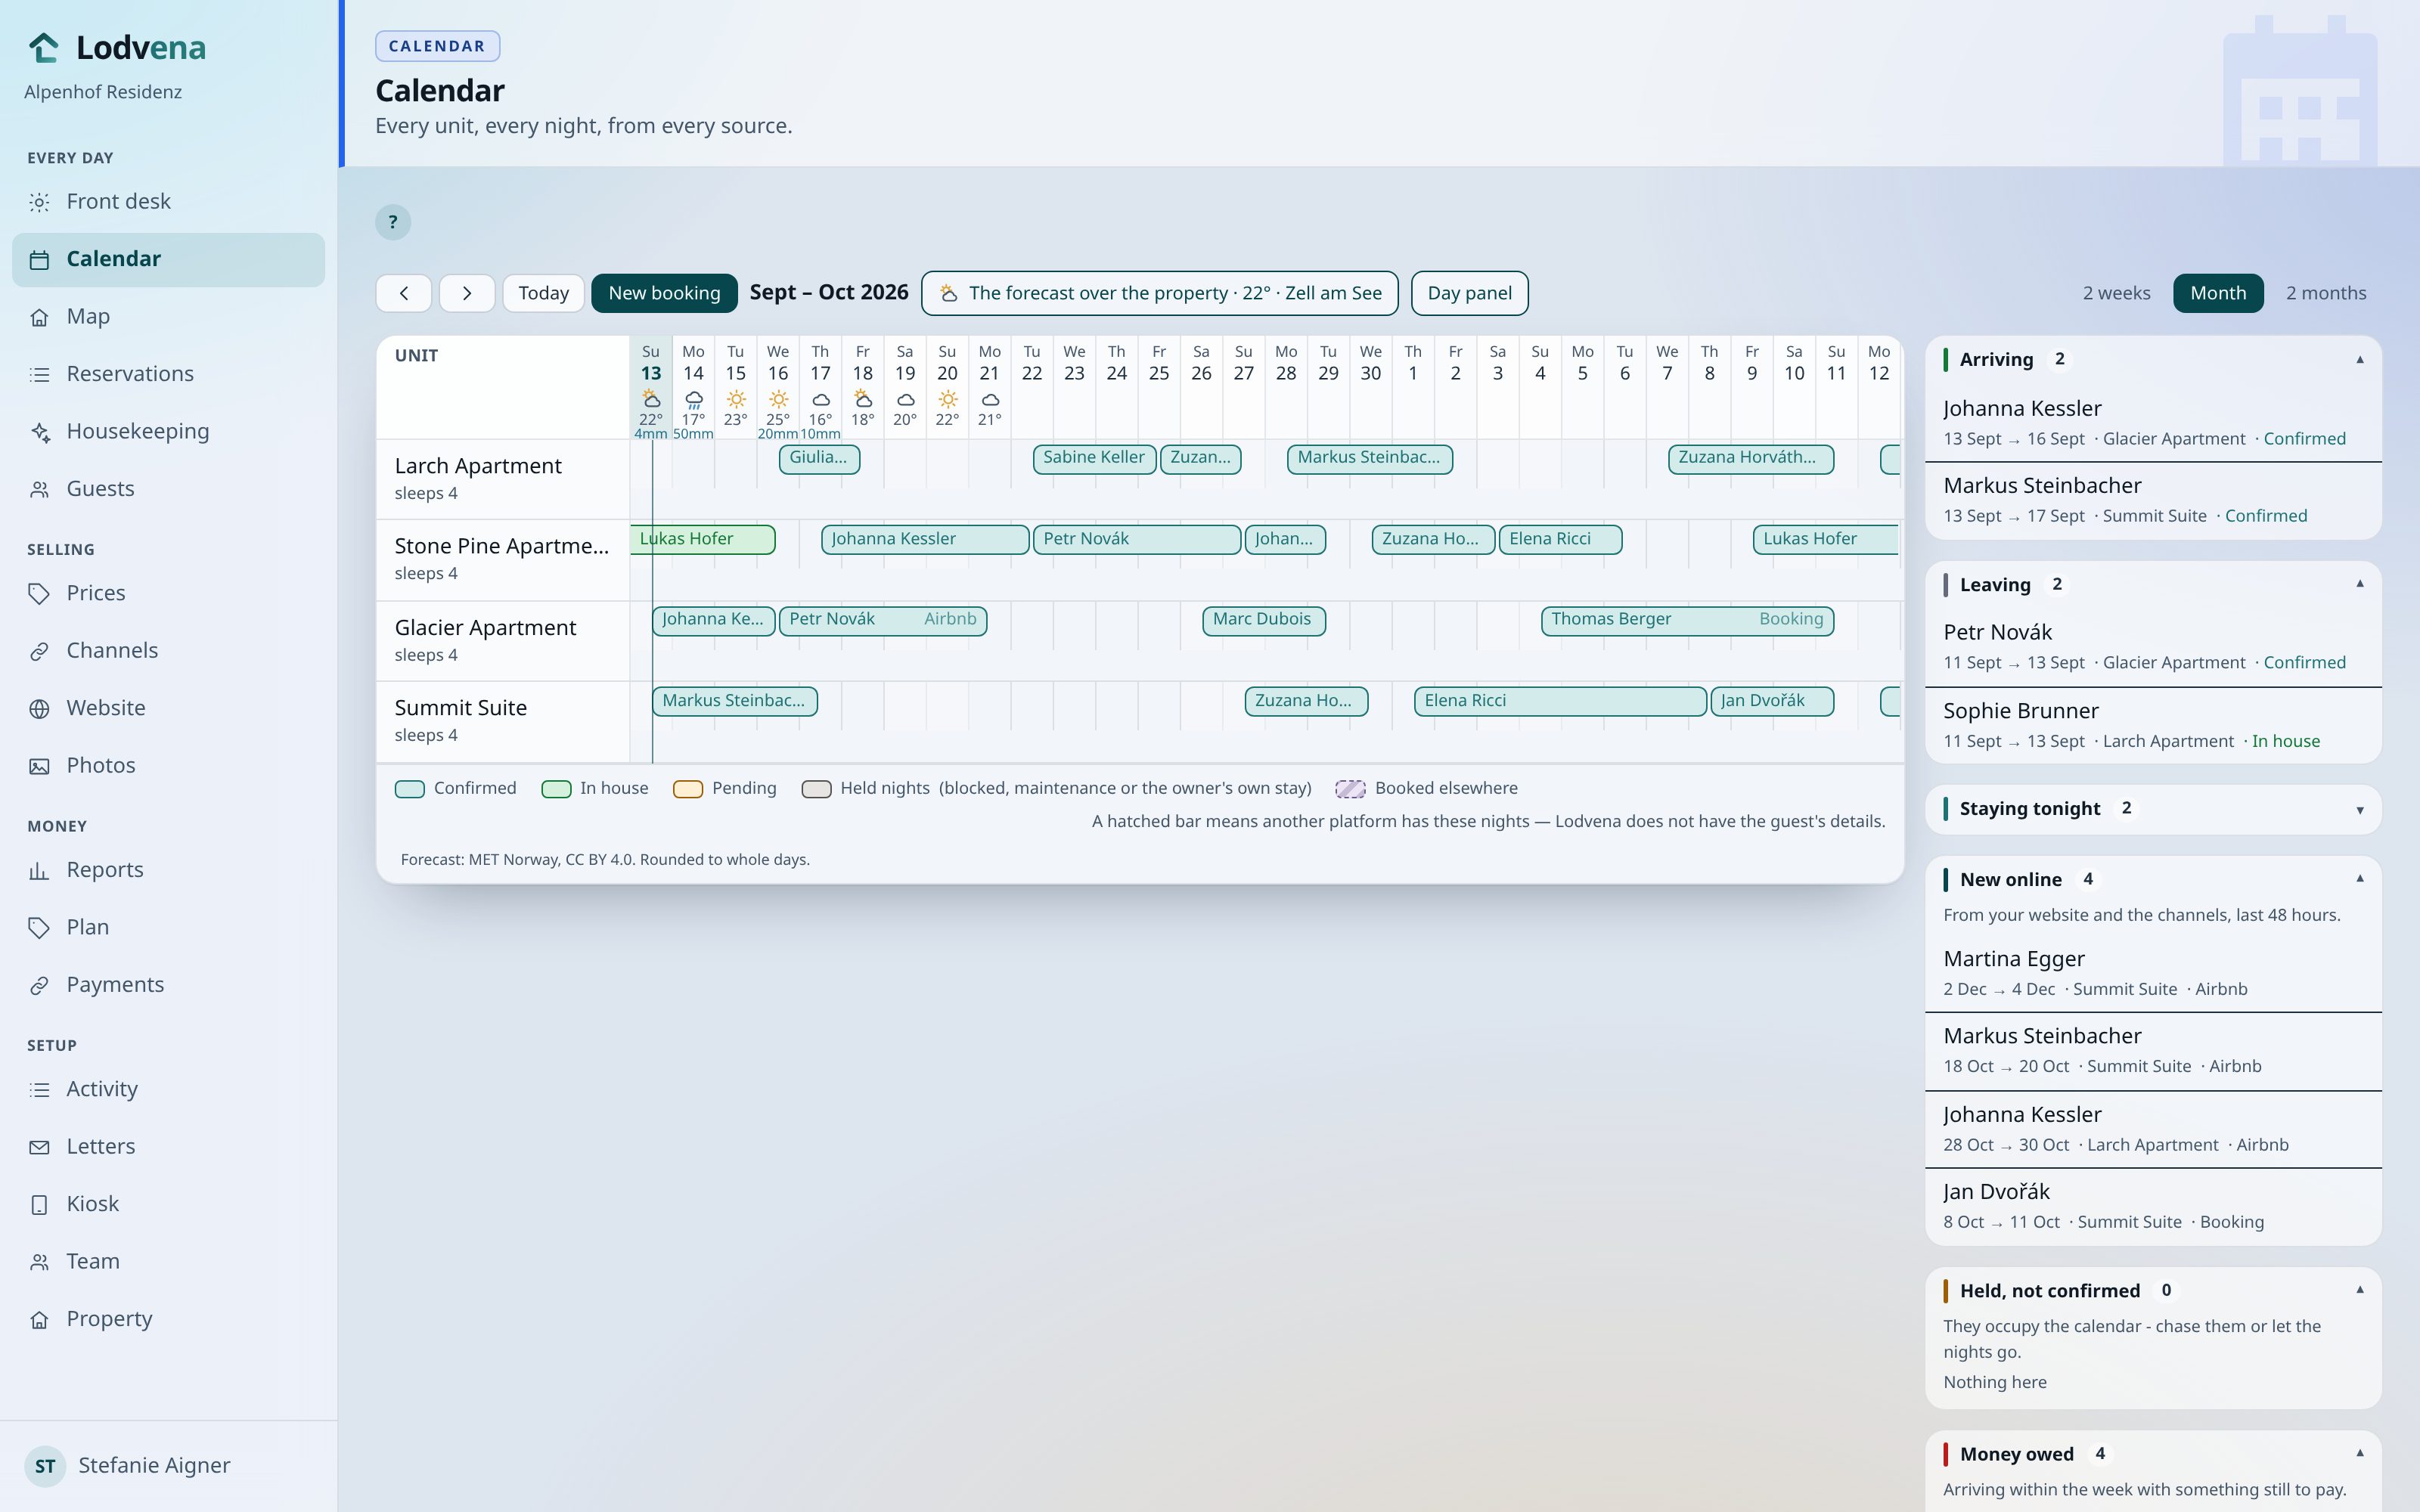The height and width of the screenshot is (1512, 2420).
Task: Click the weather icon in the forecast button
Action: pos(948,293)
